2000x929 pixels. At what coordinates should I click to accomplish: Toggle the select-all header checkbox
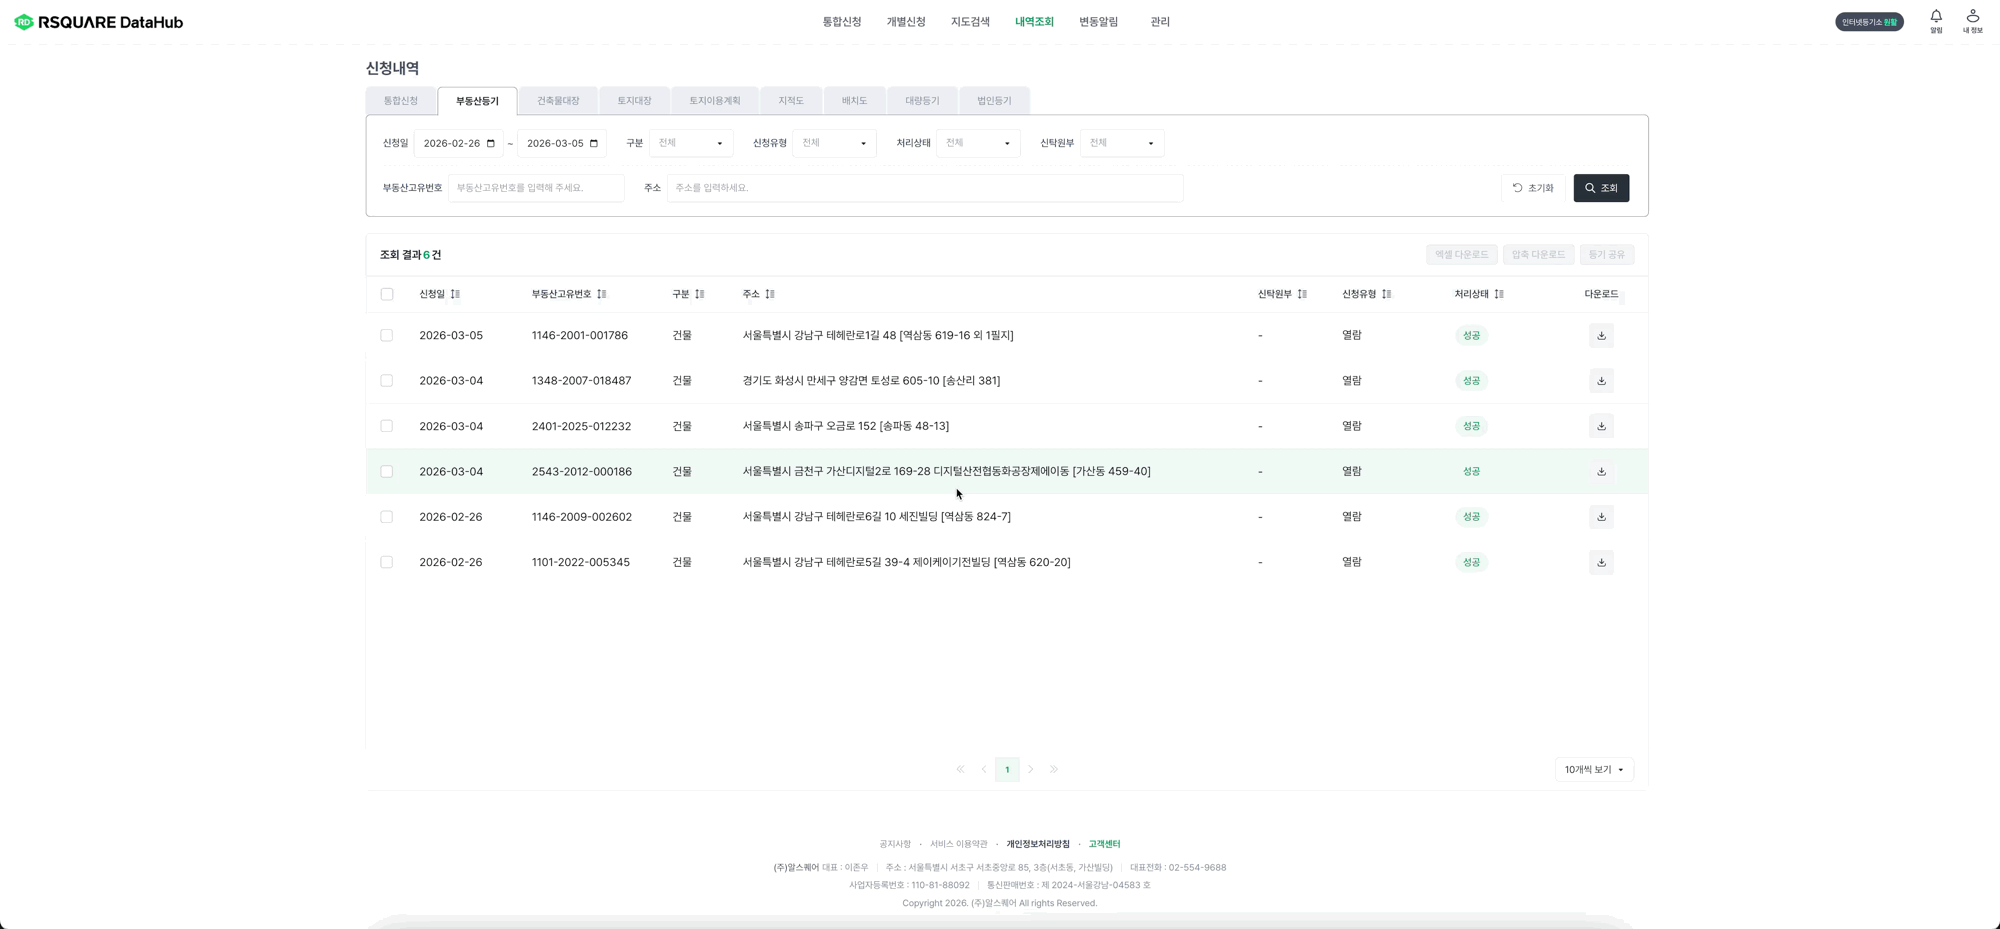pos(387,294)
